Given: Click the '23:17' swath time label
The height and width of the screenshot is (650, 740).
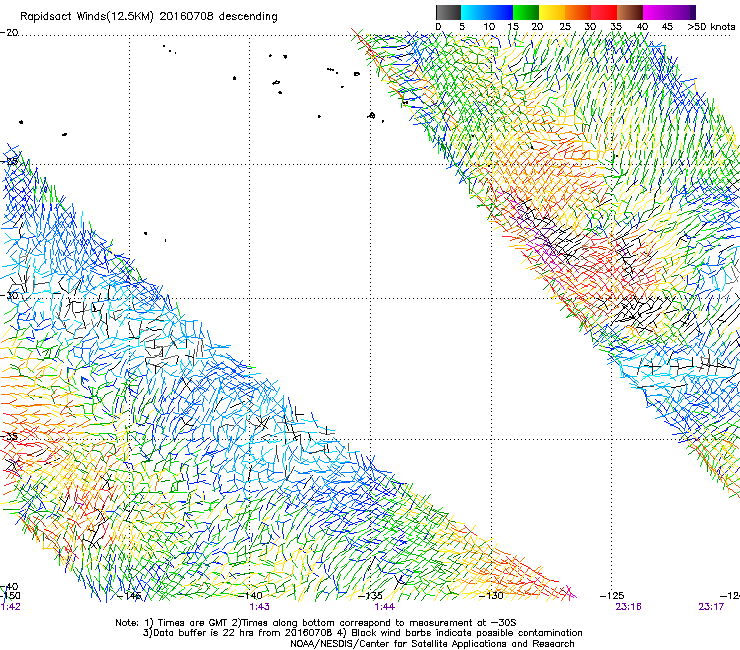Looking at the screenshot, I should point(711,607).
